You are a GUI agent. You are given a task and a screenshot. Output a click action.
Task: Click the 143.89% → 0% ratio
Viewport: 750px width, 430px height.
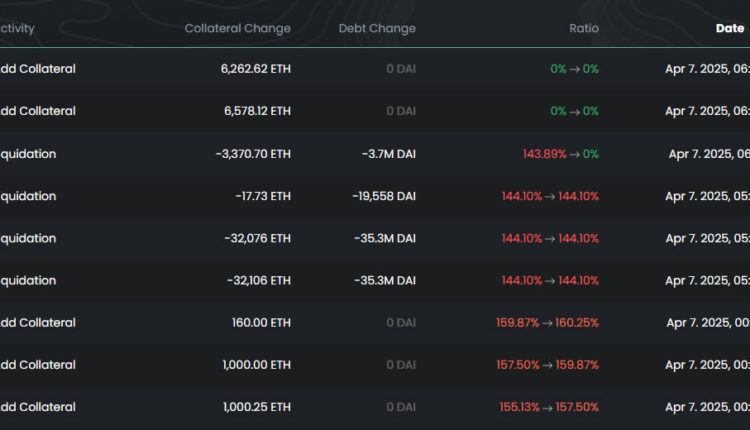tap(560, 154)
